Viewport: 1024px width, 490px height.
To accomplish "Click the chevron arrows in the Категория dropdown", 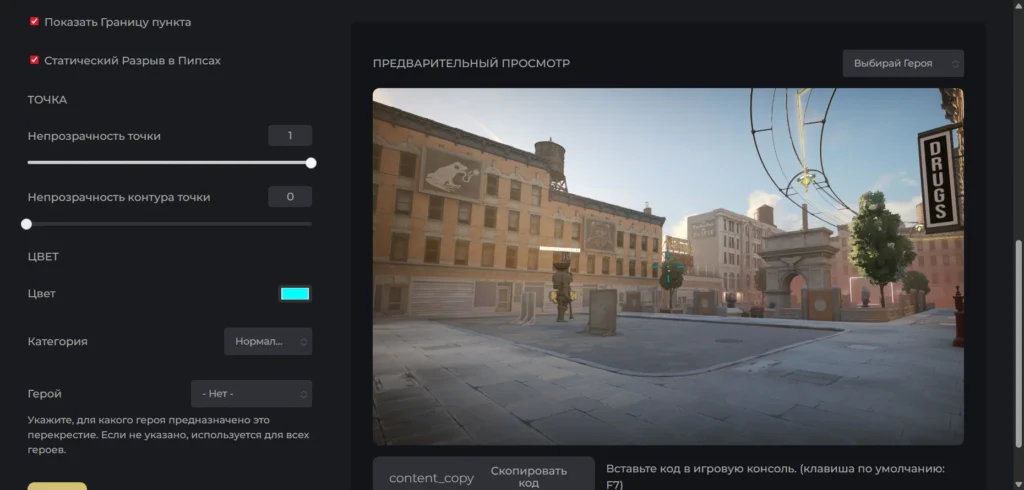I will tap(305, 342).
